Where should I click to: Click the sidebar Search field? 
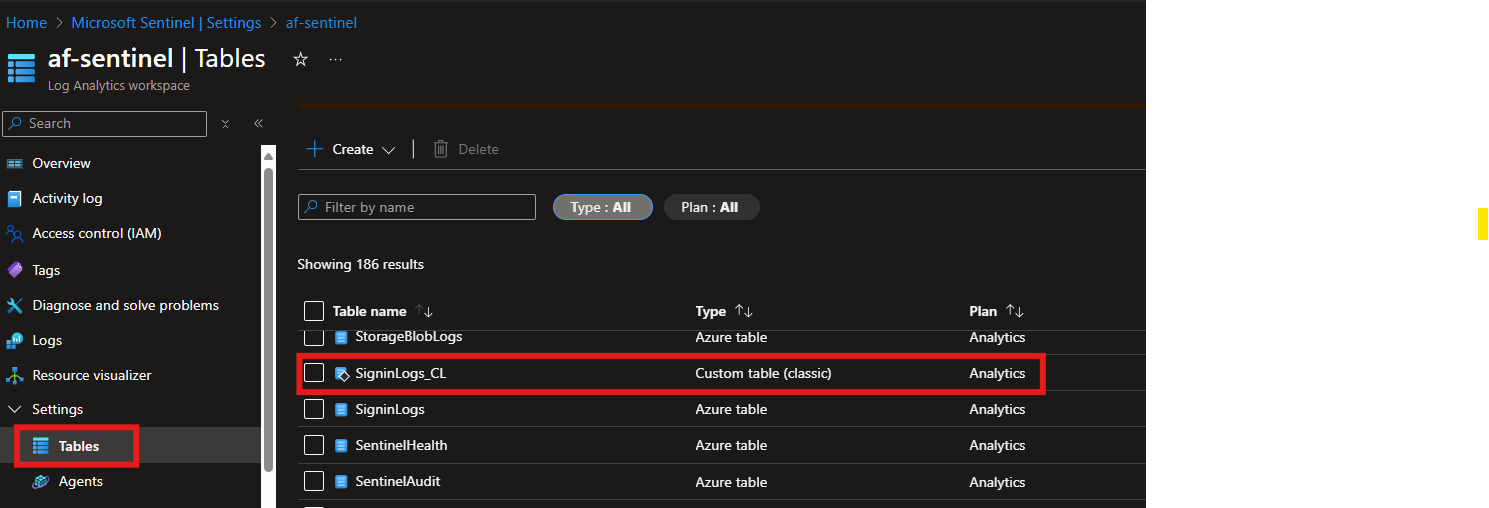(x=105, y=123)
